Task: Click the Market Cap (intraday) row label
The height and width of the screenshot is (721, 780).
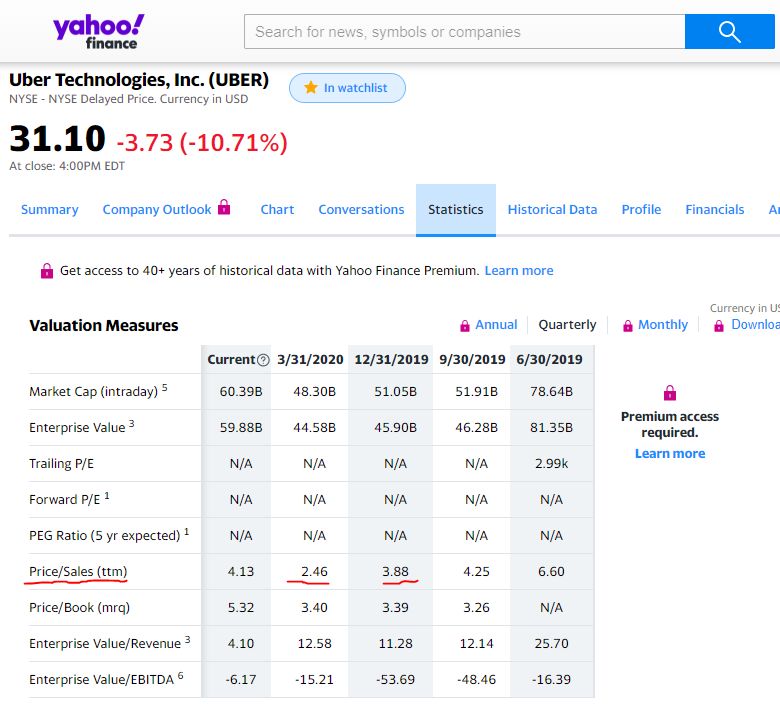Action: (x=94, y=392)
